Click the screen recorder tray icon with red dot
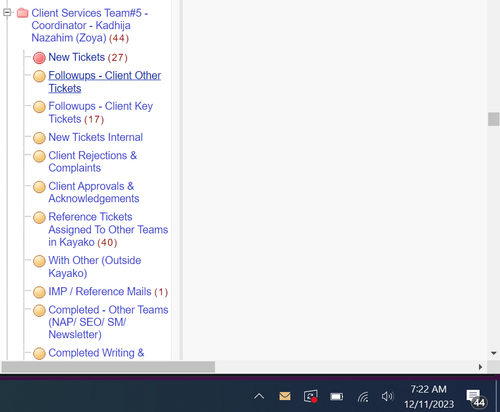Viewport: 500px width, 412px height. 311,396
